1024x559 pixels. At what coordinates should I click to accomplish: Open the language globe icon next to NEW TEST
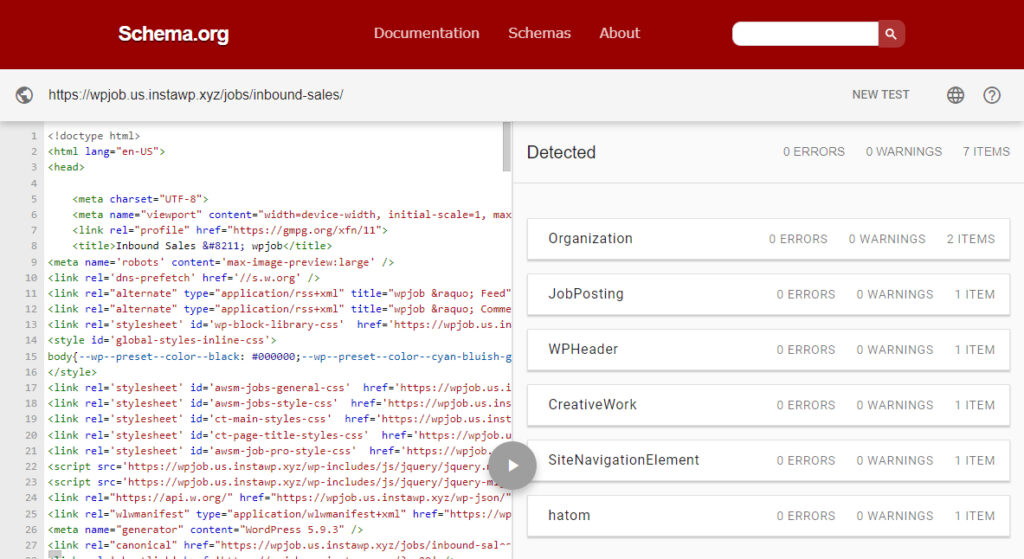pyautogui.click(x=955, y=95)
